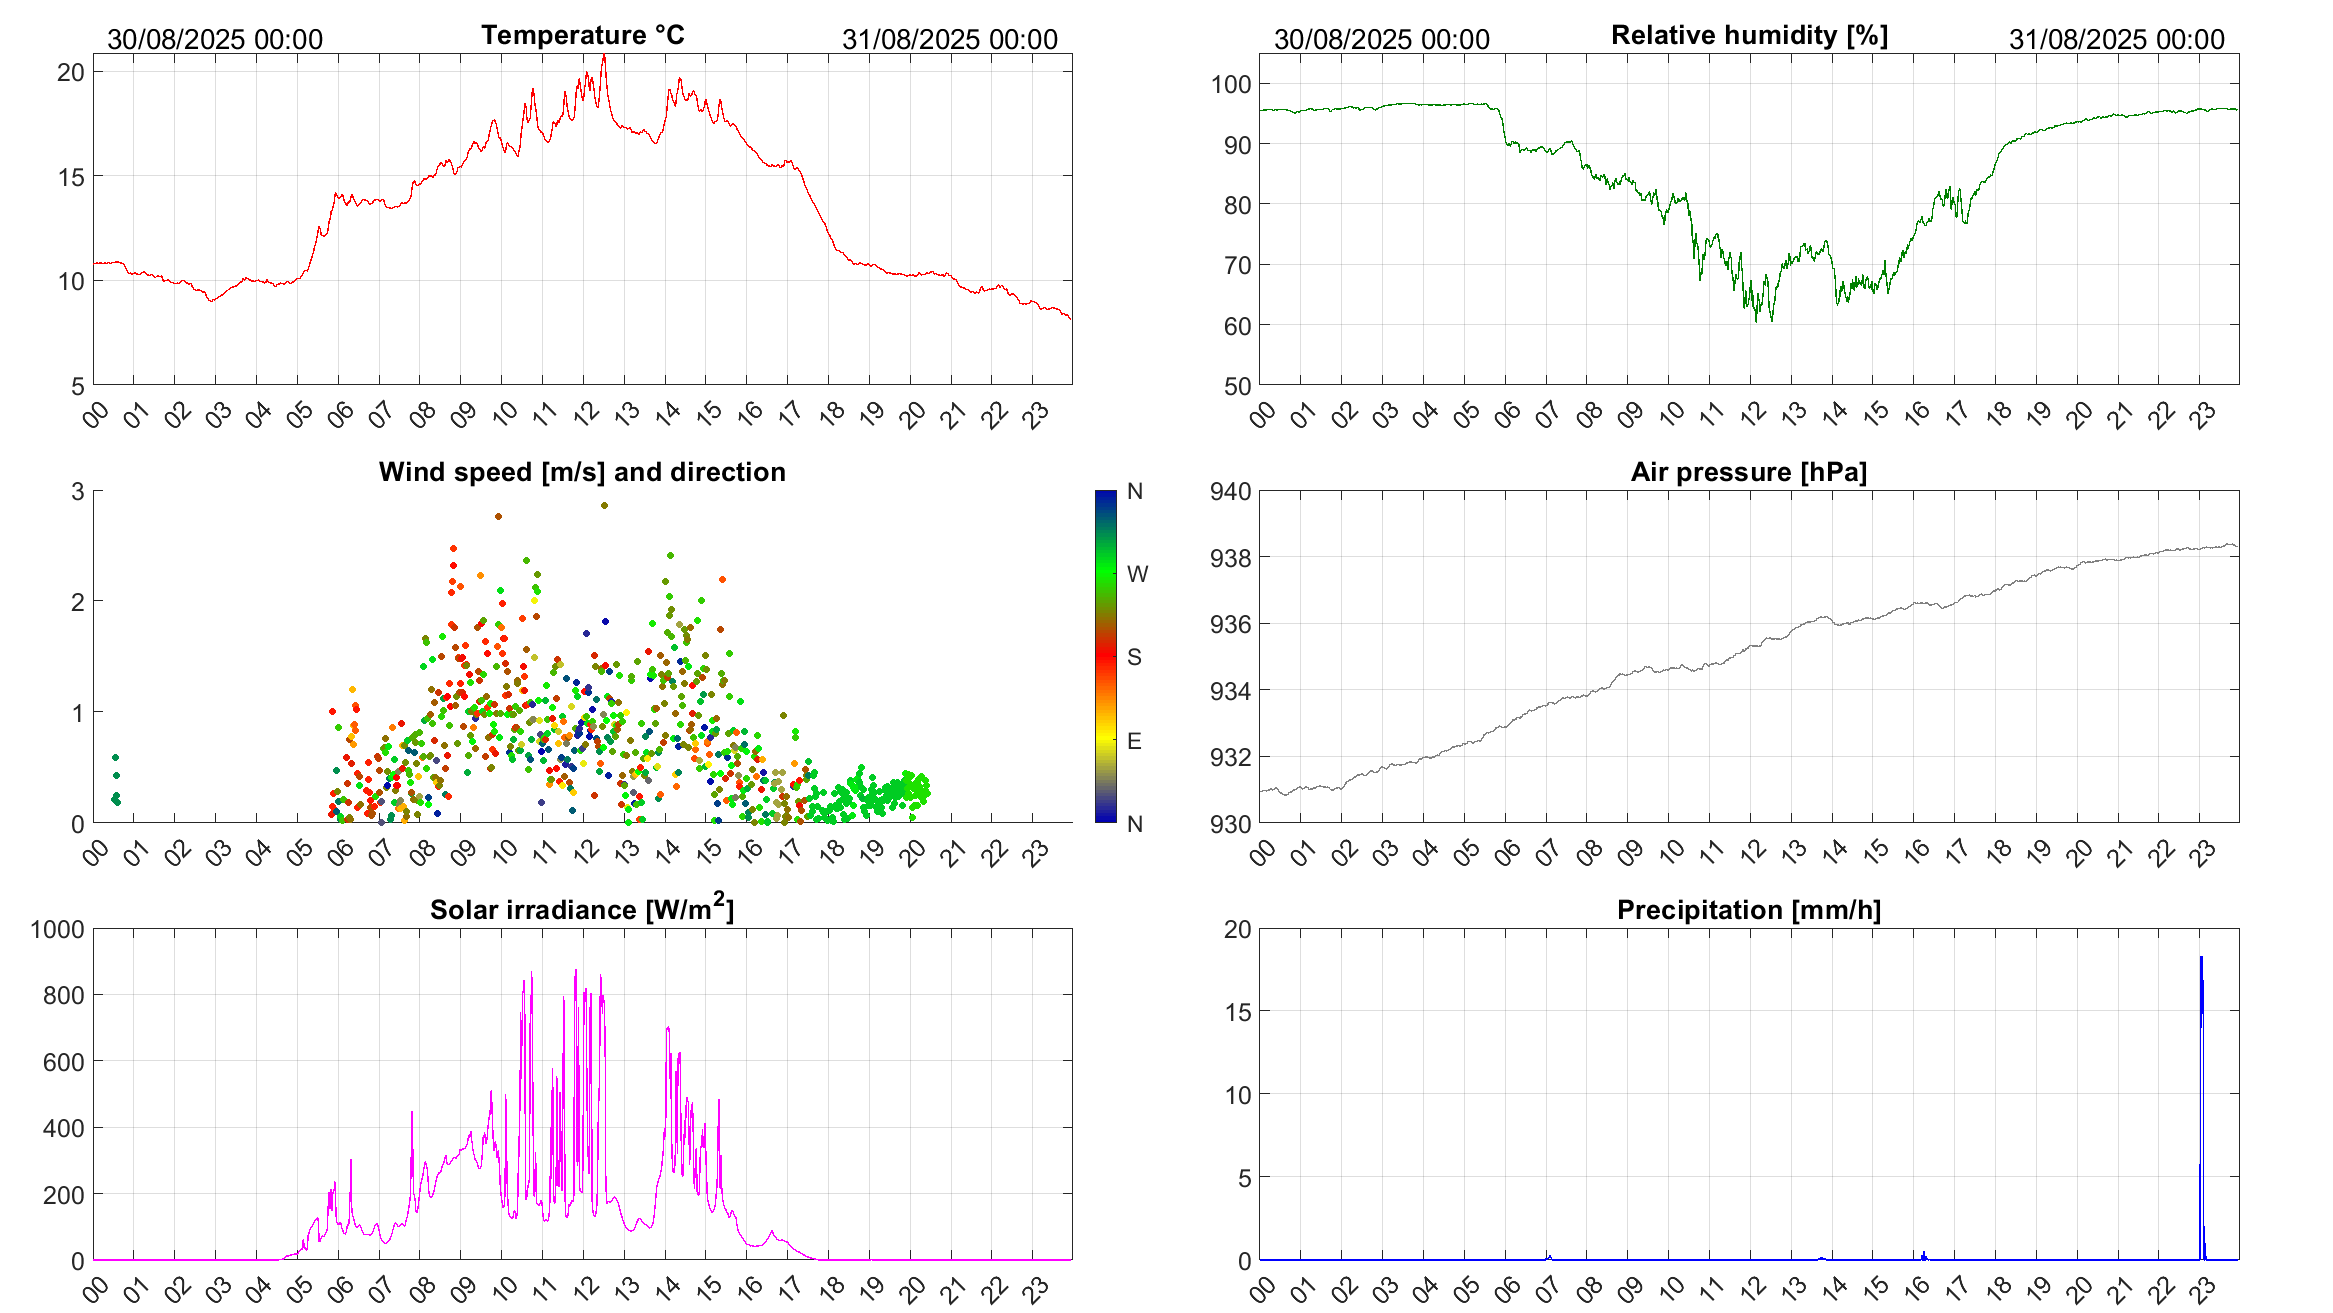The width and height of the screenshot is (2333, 1313).
Task: Click the 31/08/2025 00:00 label above humidity
Action: coord(2116,40)
